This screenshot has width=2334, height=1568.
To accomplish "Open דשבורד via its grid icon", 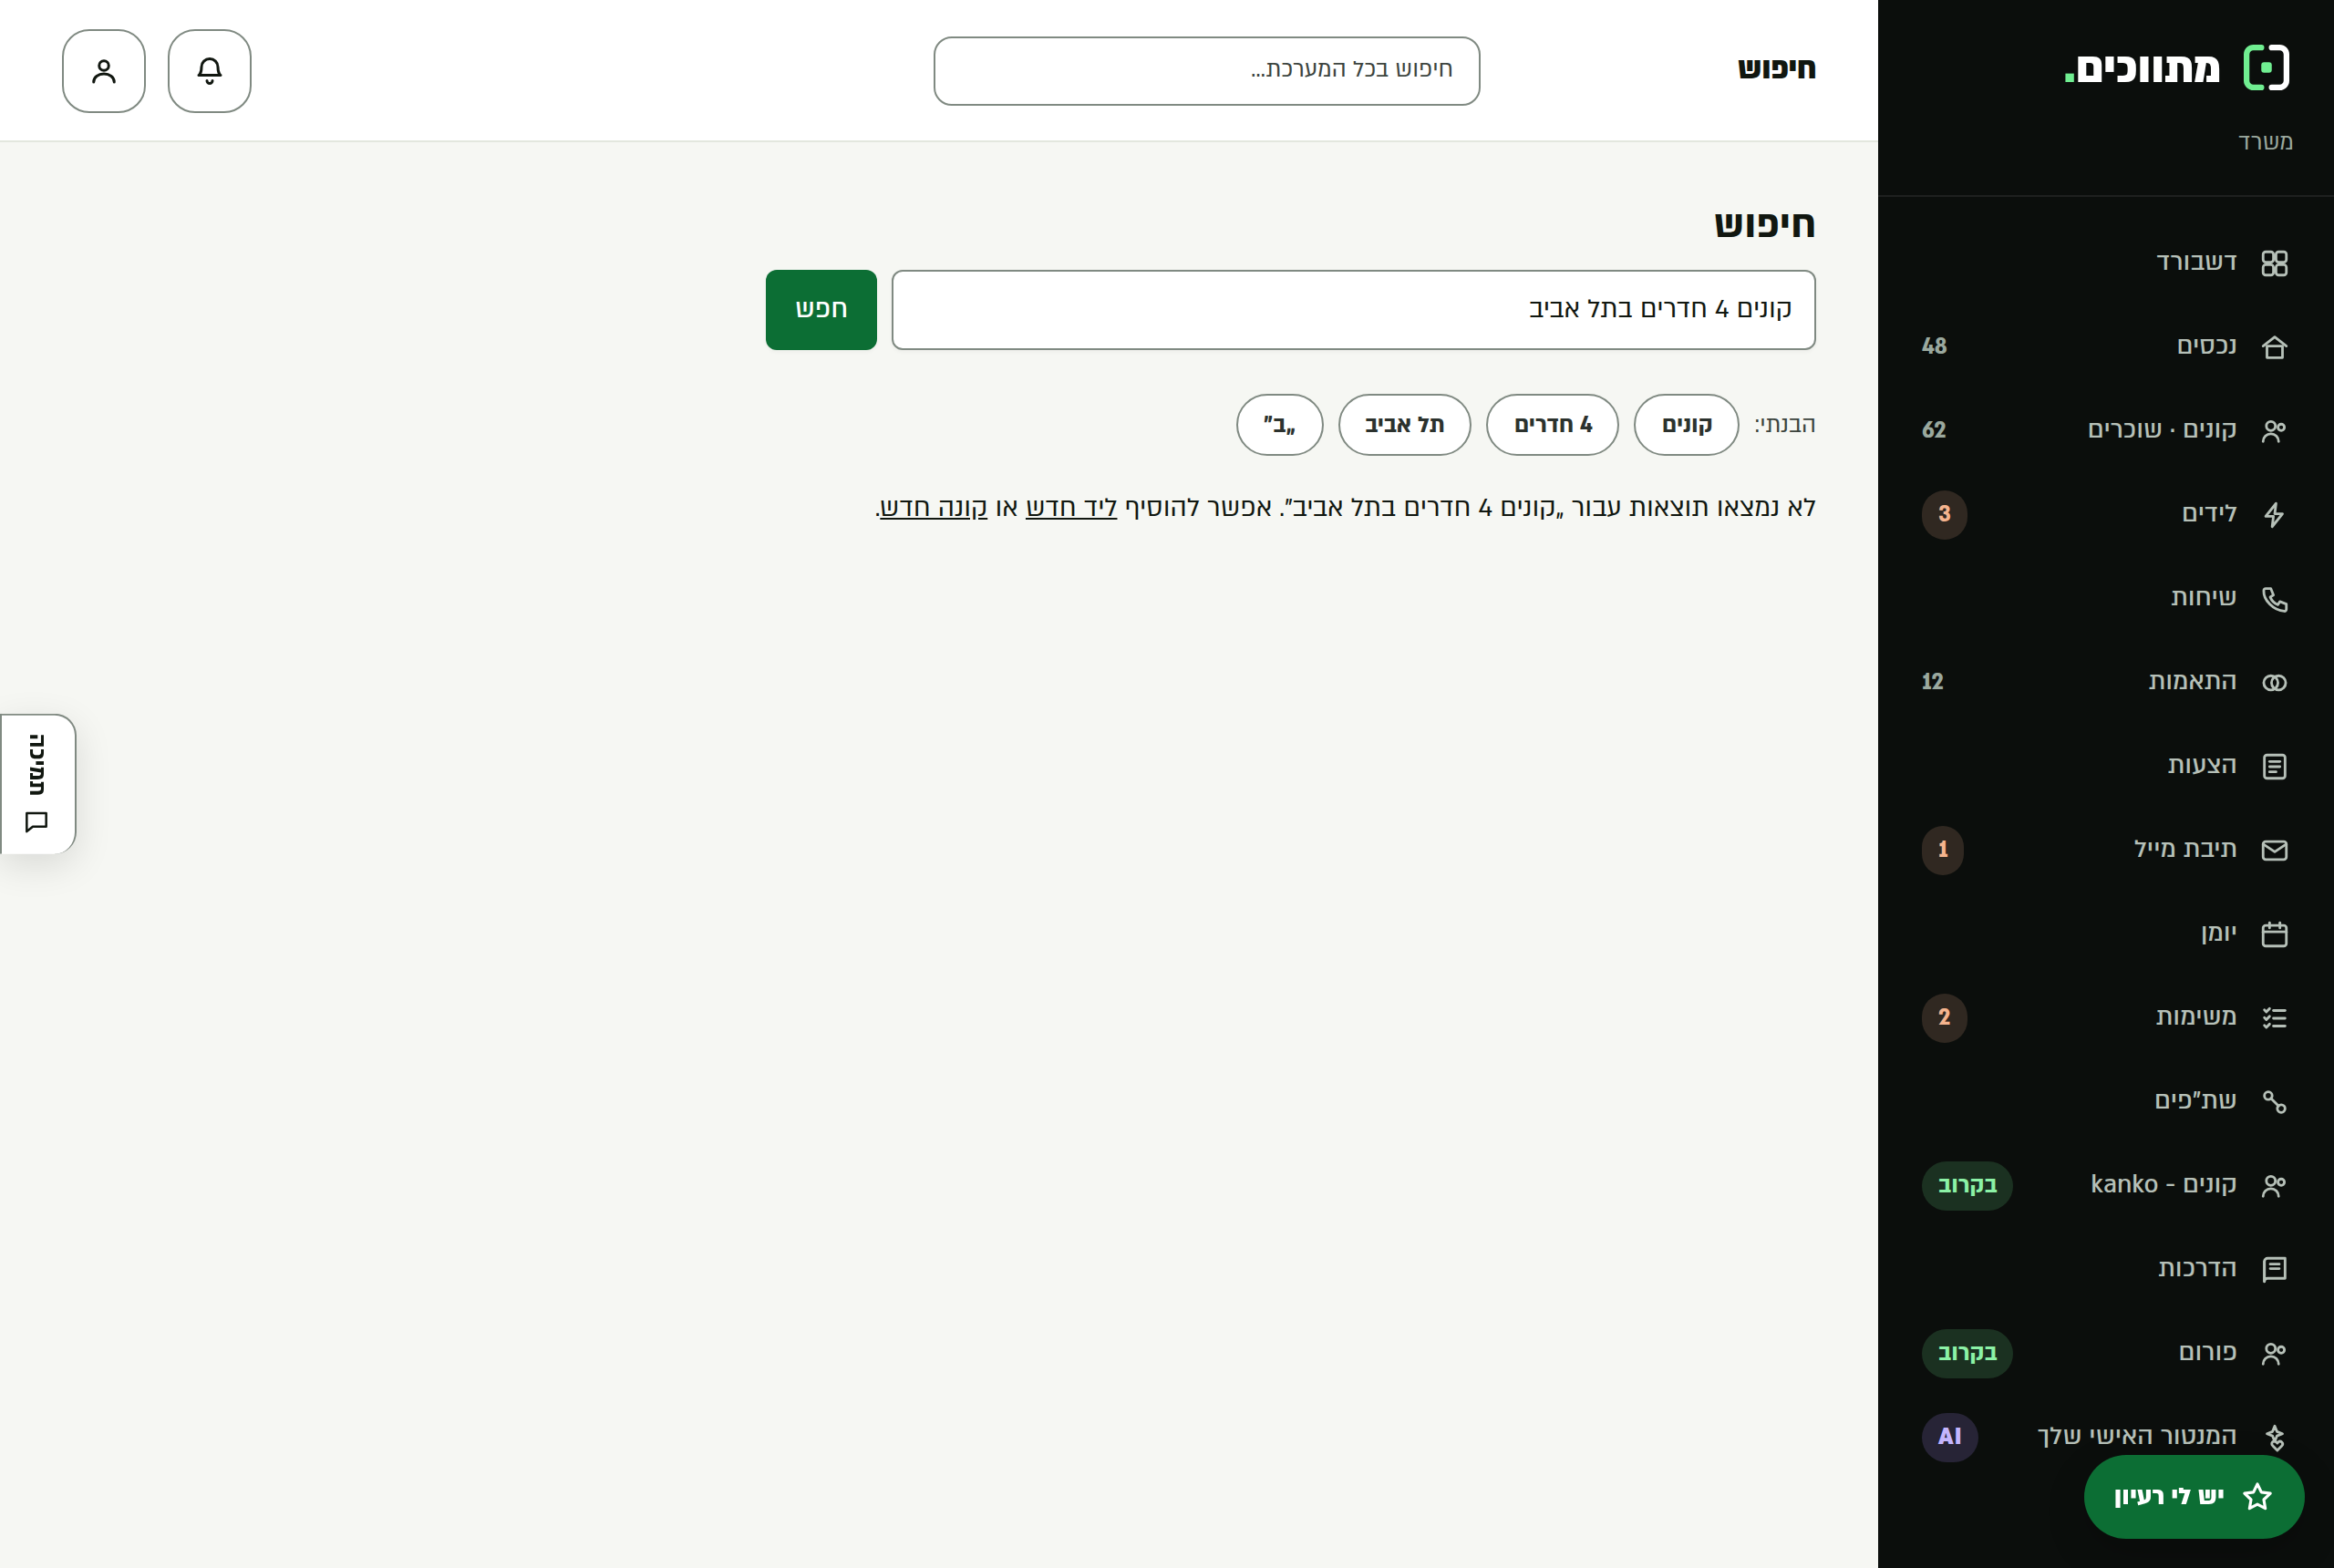I will point(2274,263).
